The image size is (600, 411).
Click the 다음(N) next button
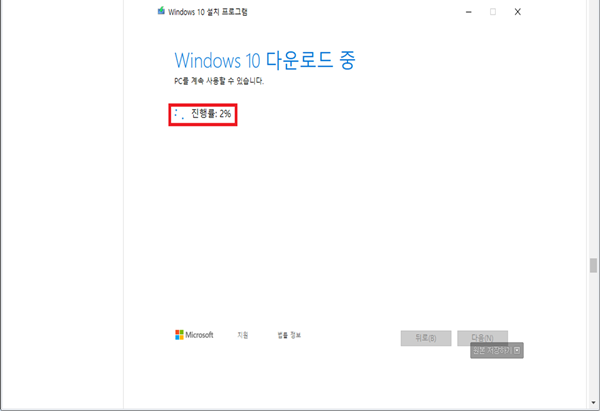(482, 337)
